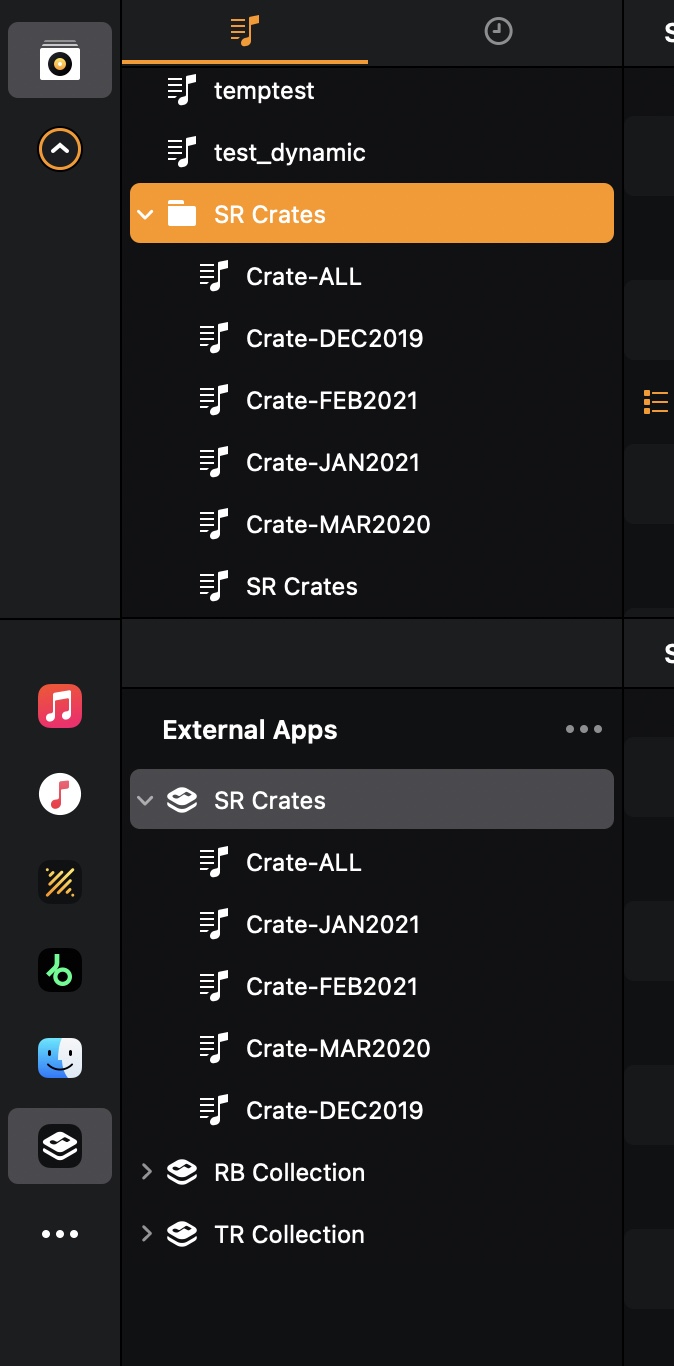Switch to the playlists tab
The image size is (674, 1366).
pyautogui.click(x=245, y=32)
